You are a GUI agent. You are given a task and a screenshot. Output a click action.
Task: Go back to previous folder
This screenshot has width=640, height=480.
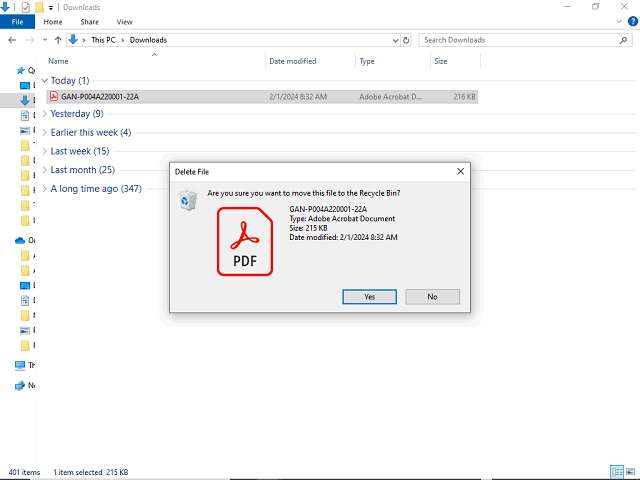pyautogui.click(x=12, y=40)
